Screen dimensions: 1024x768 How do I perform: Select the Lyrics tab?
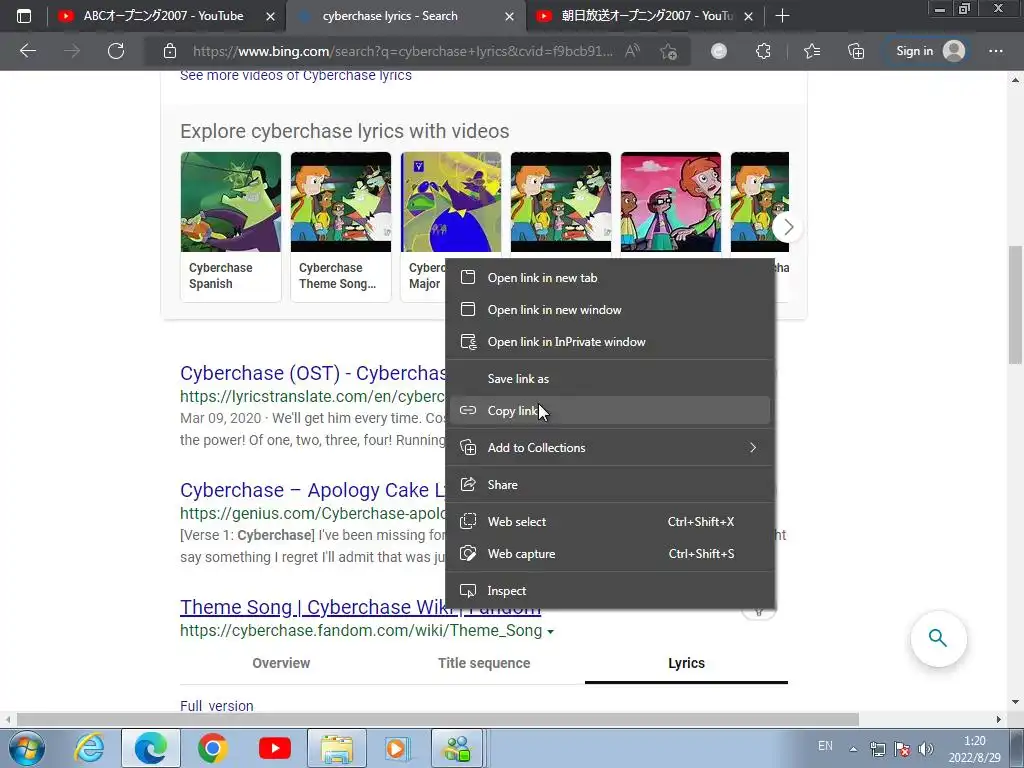(x=686, y=663)
